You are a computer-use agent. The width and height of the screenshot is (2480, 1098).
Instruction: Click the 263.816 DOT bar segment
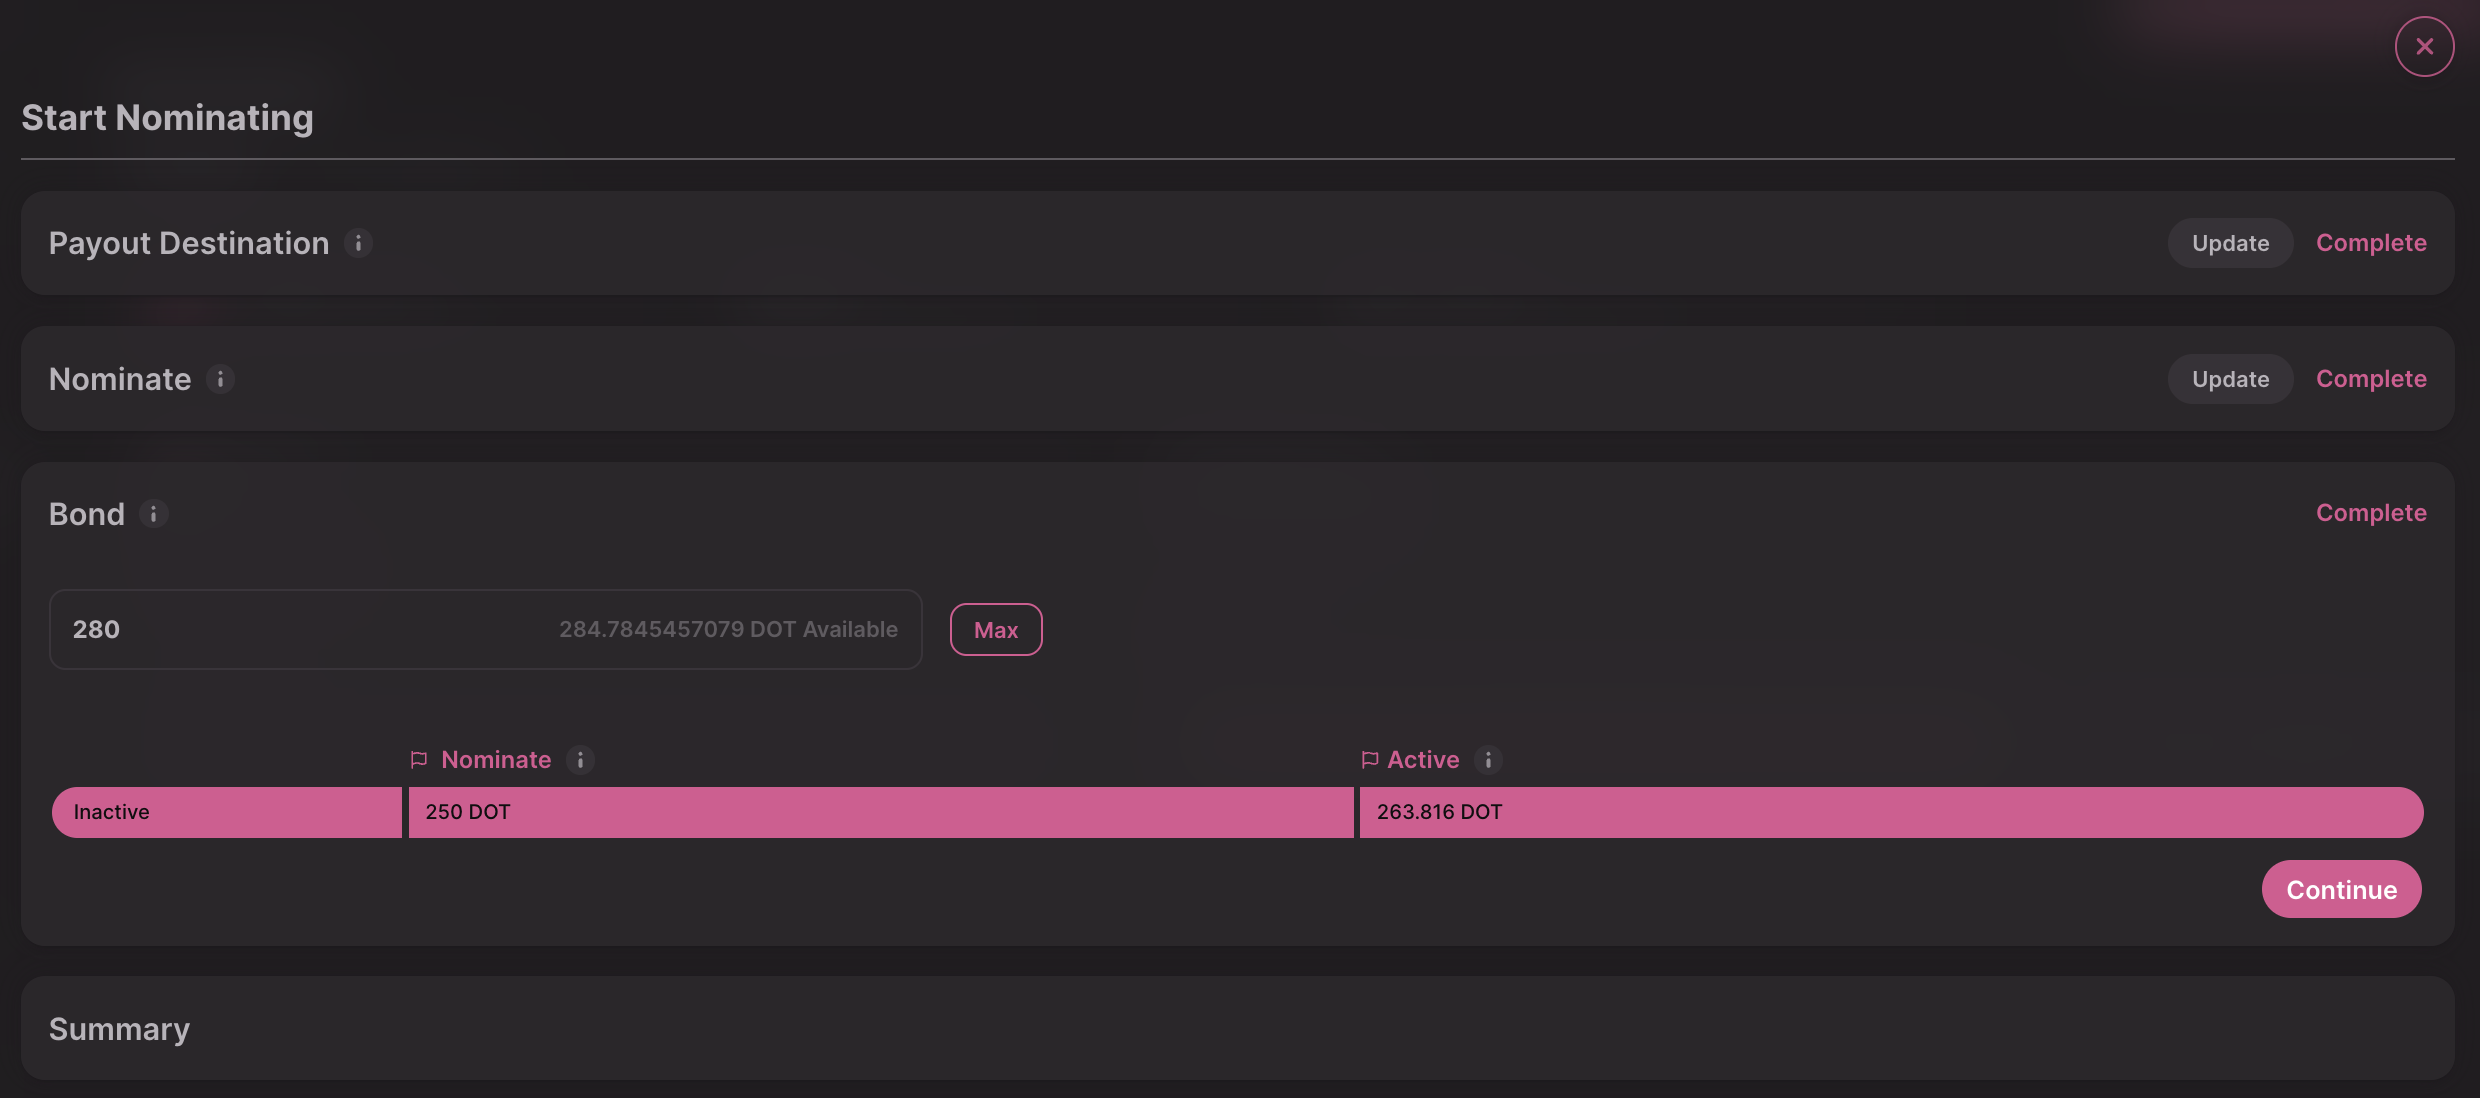point(1890,812)
